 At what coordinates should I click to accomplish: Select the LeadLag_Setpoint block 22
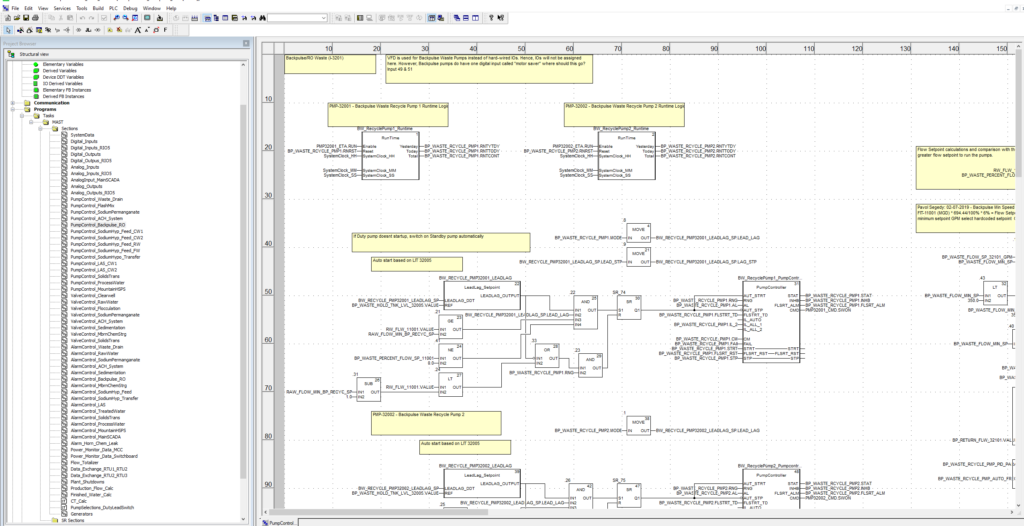pyautogui.click(x=483, y=295)
